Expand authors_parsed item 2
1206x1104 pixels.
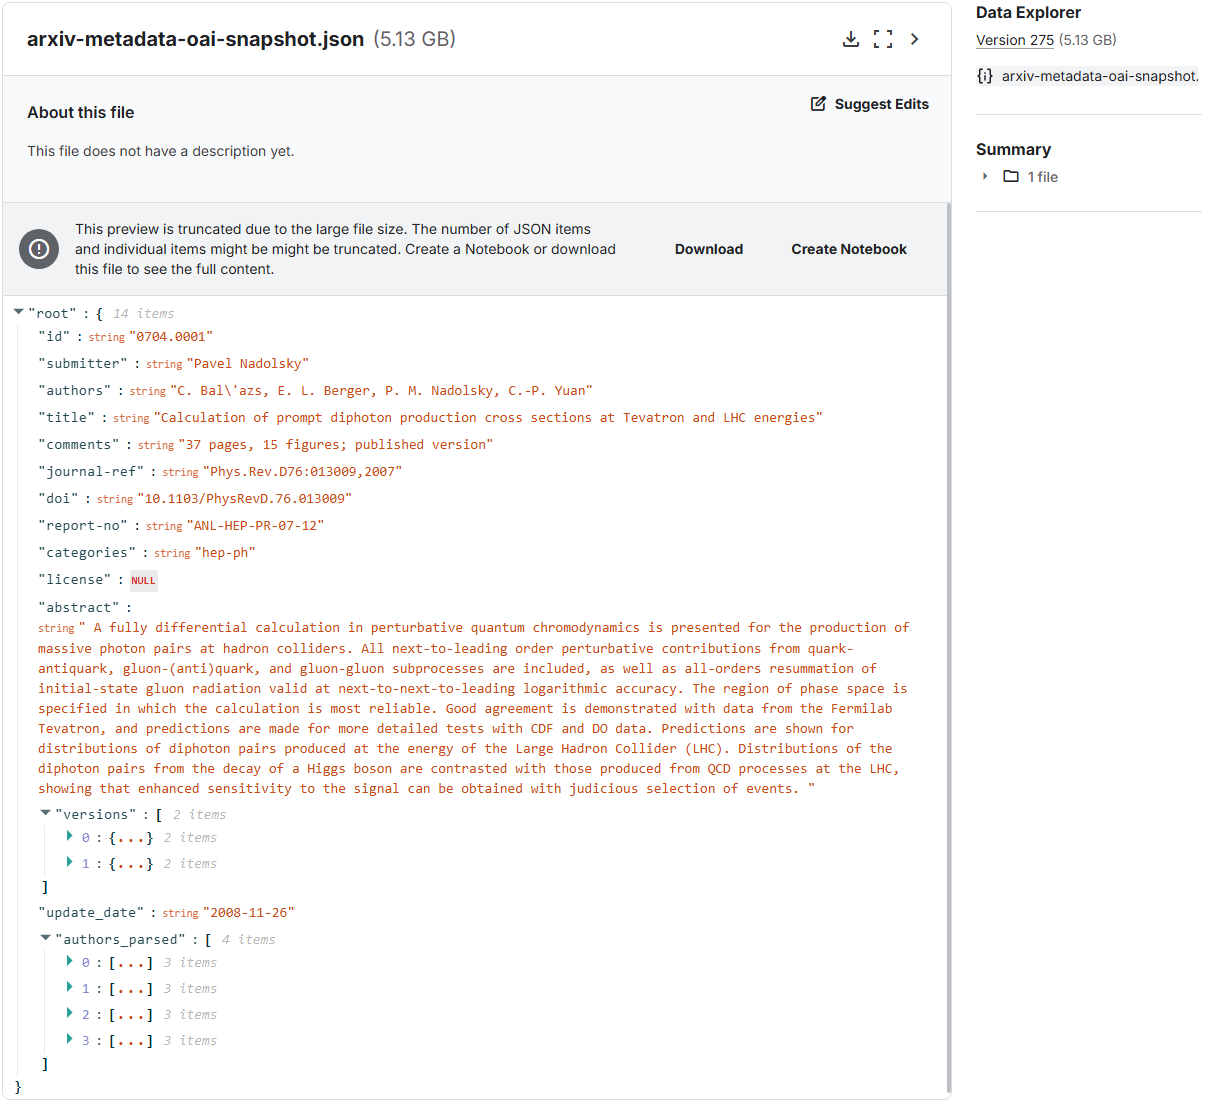click(69, 1013)
